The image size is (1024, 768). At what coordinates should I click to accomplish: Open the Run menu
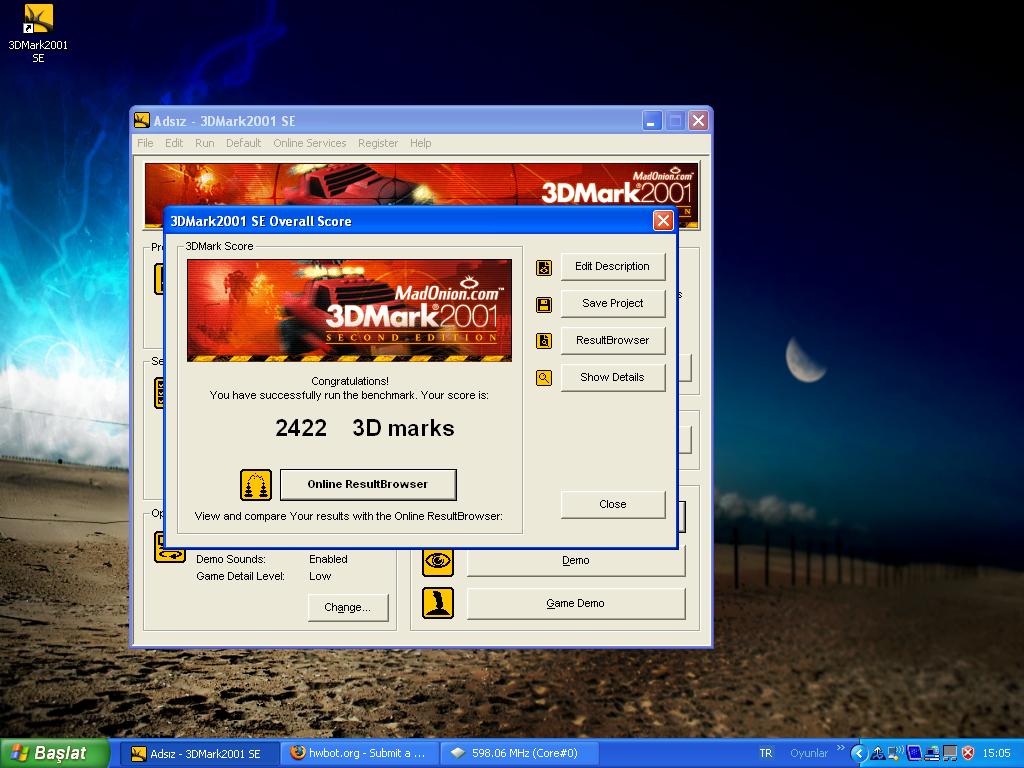click(x=204, y=143)
